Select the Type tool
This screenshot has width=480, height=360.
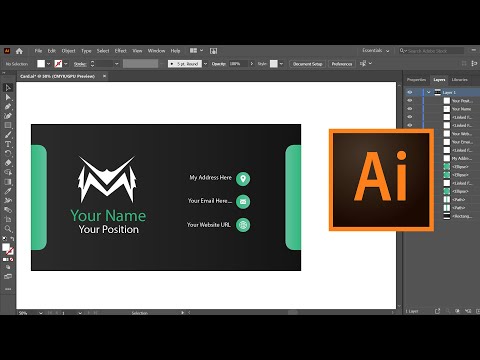click(8, 144)
